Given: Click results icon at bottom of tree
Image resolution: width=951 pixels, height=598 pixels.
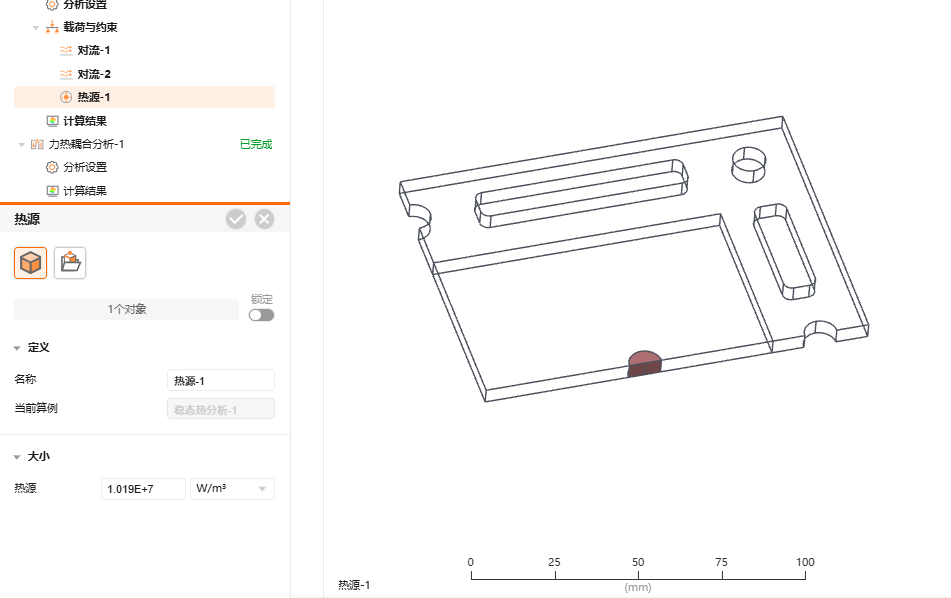Looking at the screenshot, I should tap(53, 191).
